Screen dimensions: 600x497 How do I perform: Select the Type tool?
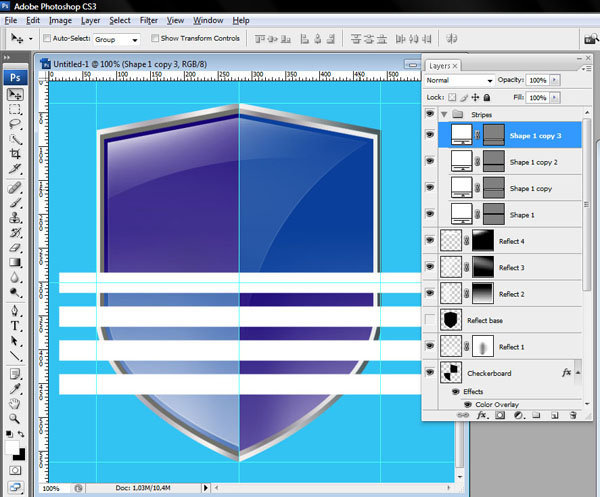[15, 326]
